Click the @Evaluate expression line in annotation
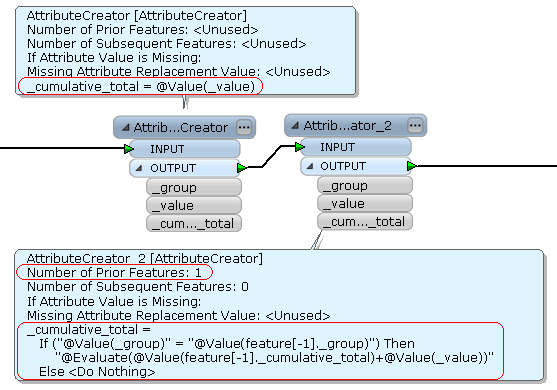The image size is (557, 390). click(274, 358)
